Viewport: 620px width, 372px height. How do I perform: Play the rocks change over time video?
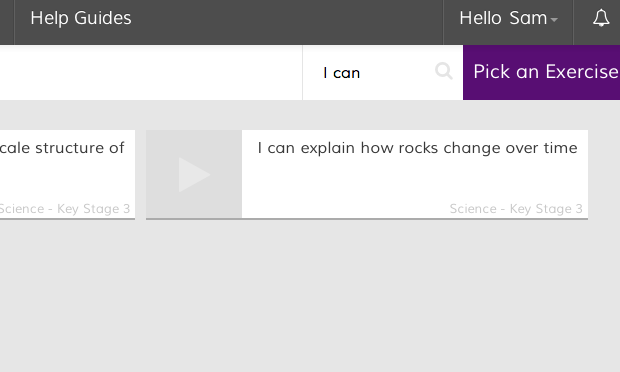(x=194, y=175)
